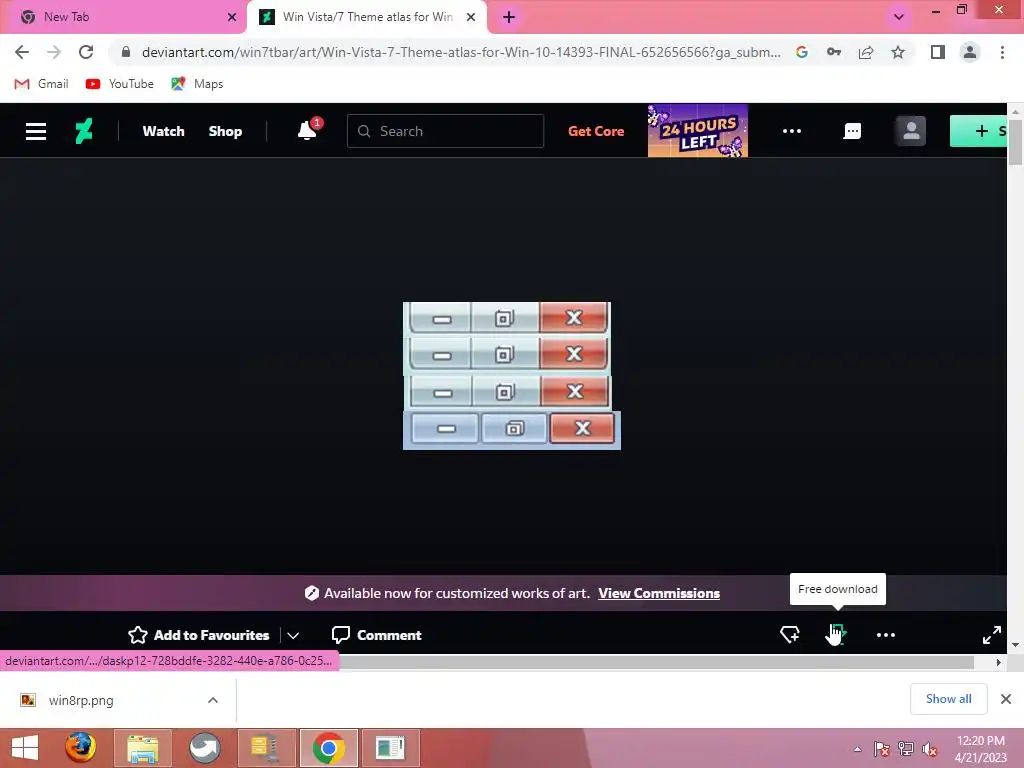Open the downloaded win8rp.png file

pyautogui.click(x=81, y=700)
